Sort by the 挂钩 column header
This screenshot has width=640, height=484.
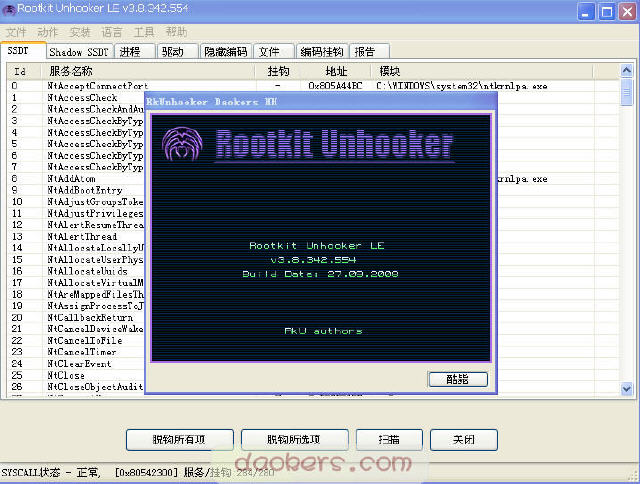click(x=278, y=71)
